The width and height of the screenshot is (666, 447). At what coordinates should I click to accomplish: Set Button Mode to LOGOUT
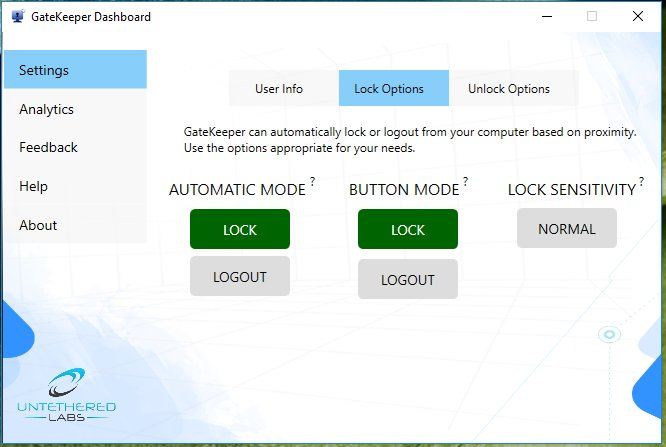tap(408, 279)
